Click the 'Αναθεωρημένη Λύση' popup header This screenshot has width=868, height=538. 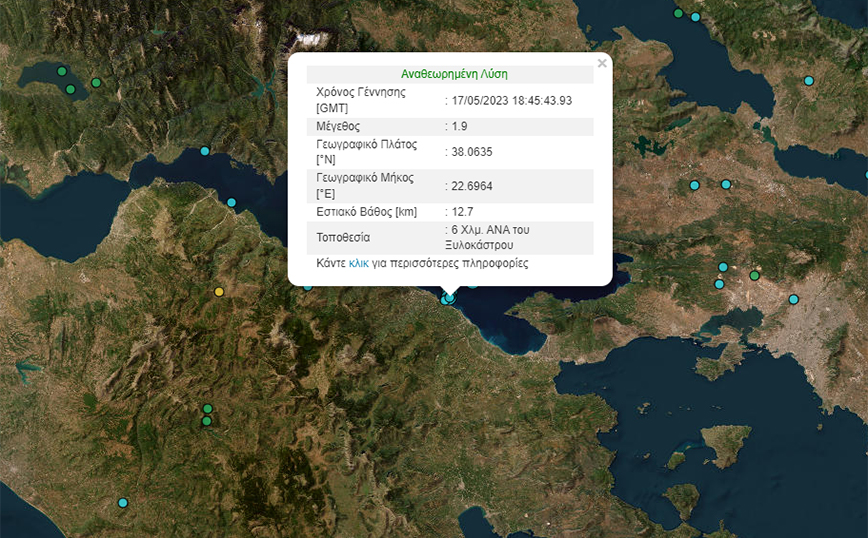pos(450,74)
